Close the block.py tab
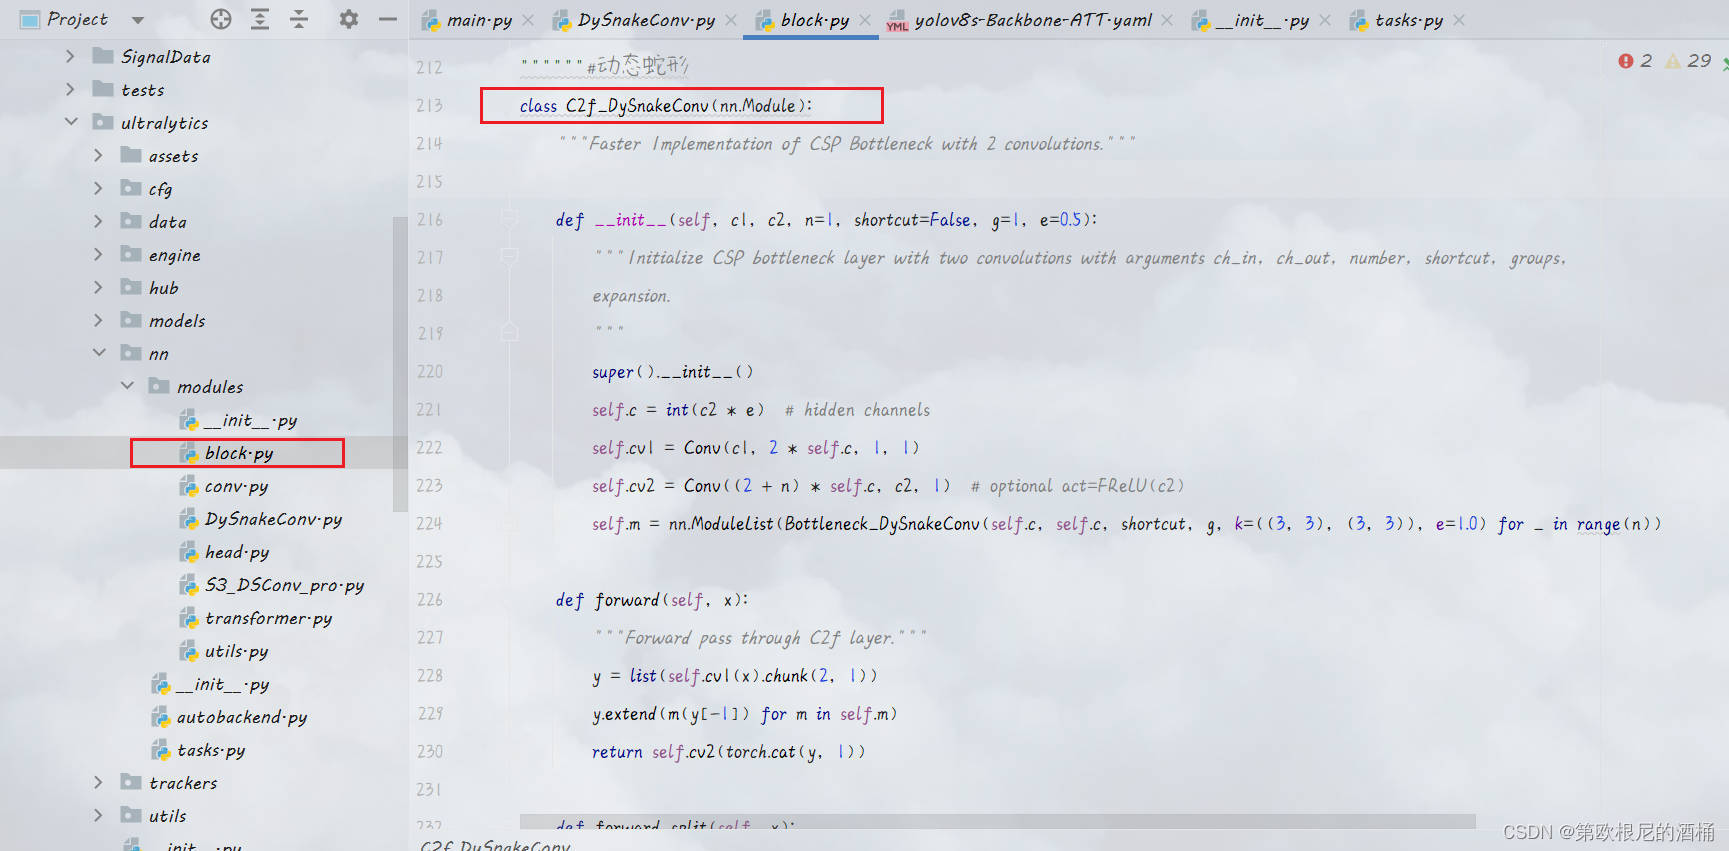The width and height of the screenshot is (1729, 851). [865, 20]
